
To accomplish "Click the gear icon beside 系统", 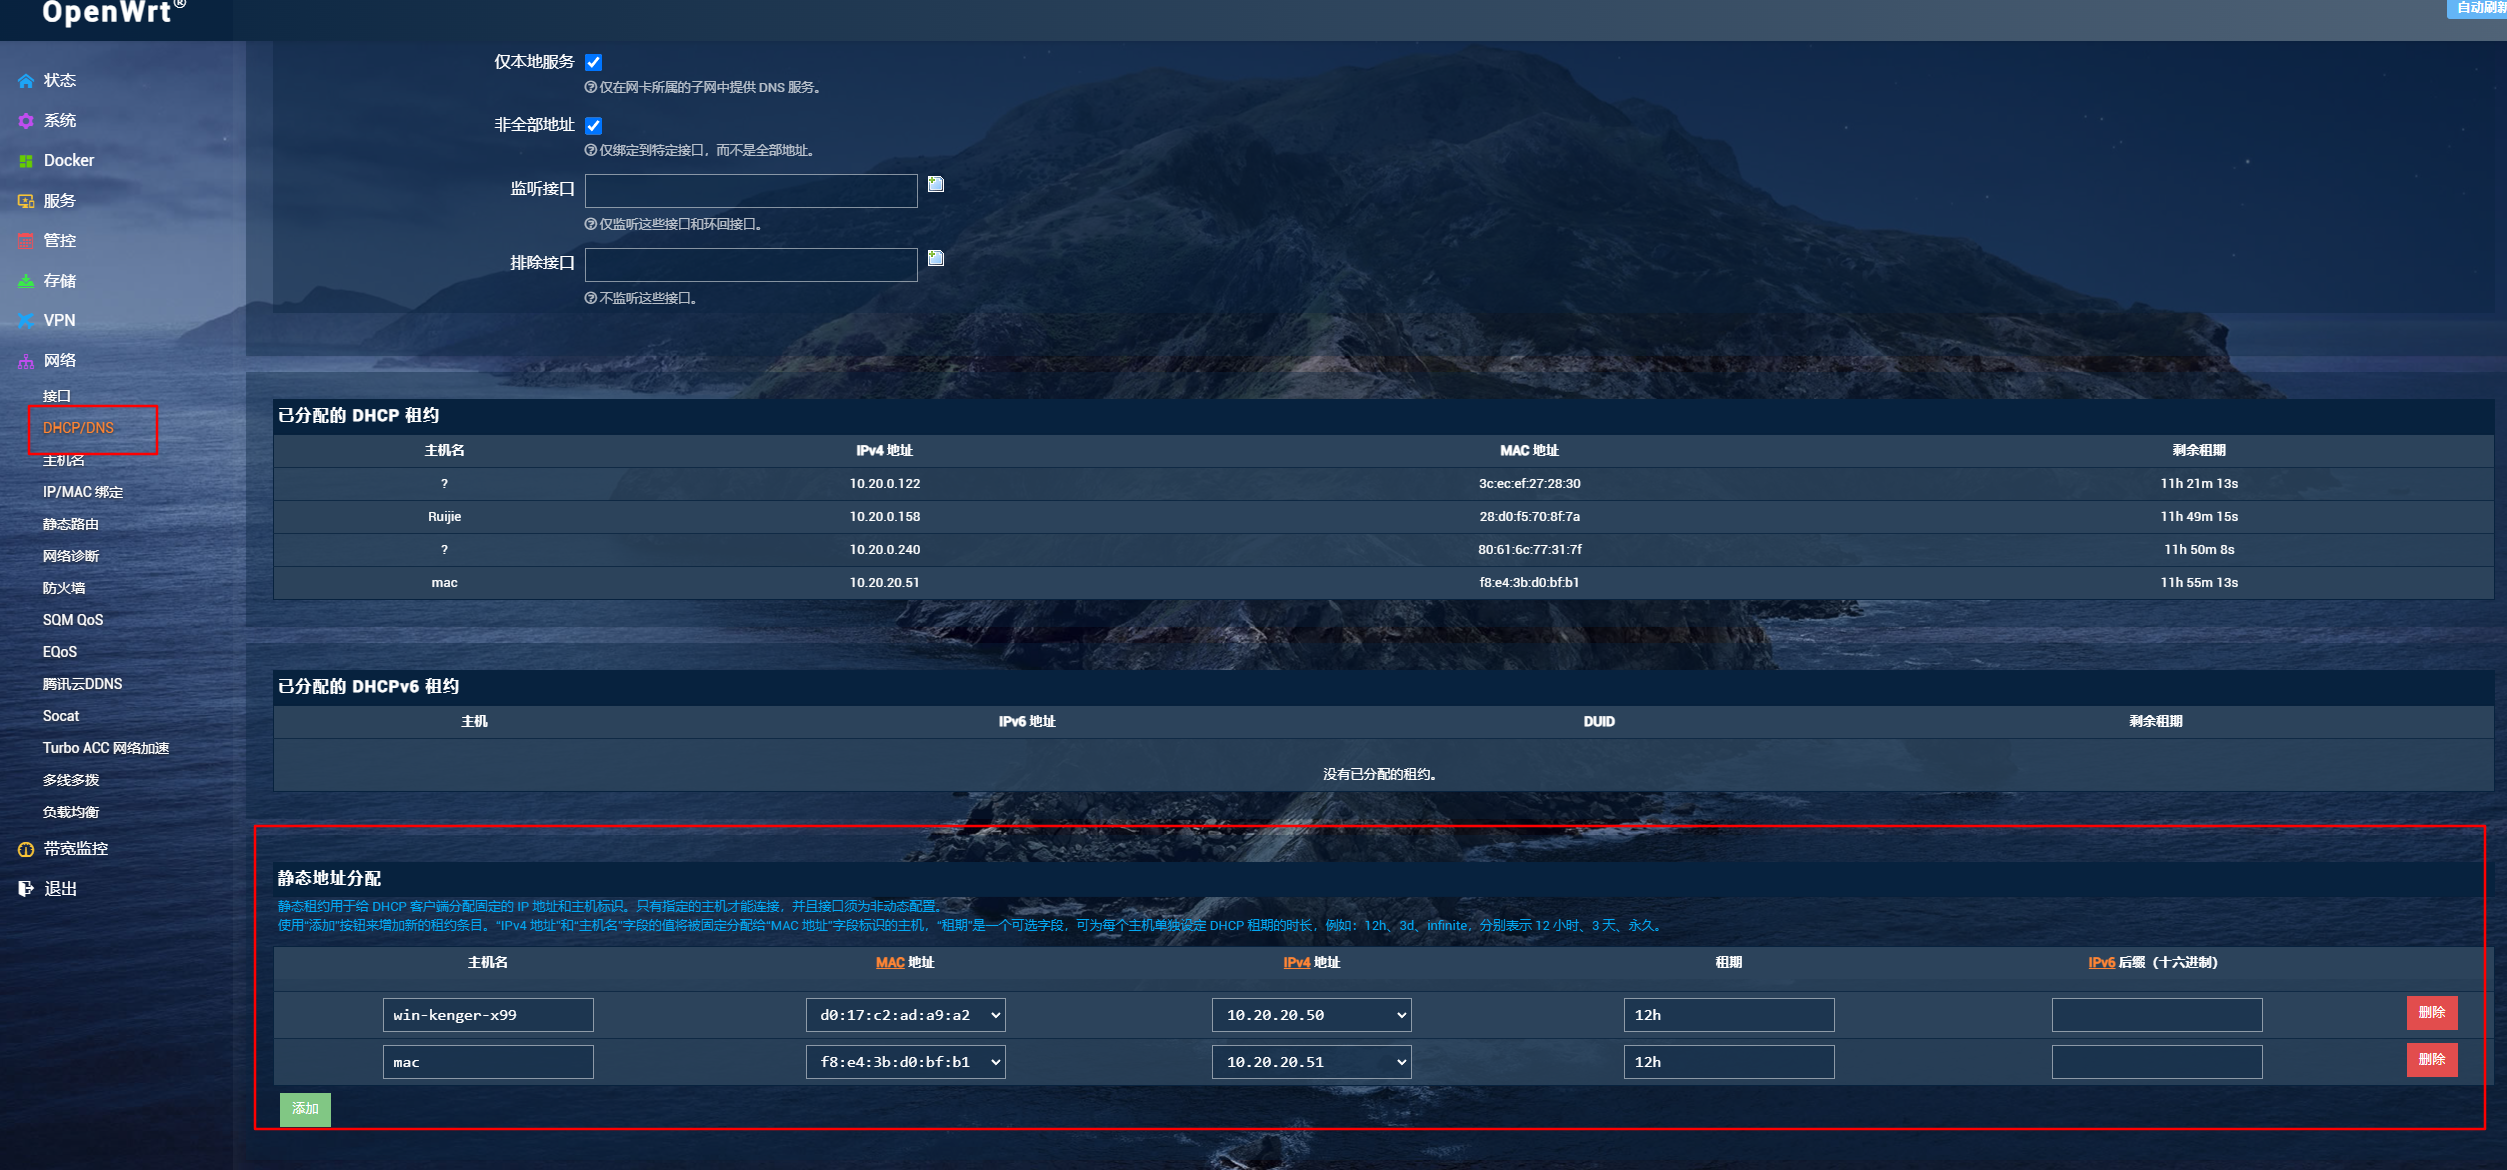I will pos(26,121).
